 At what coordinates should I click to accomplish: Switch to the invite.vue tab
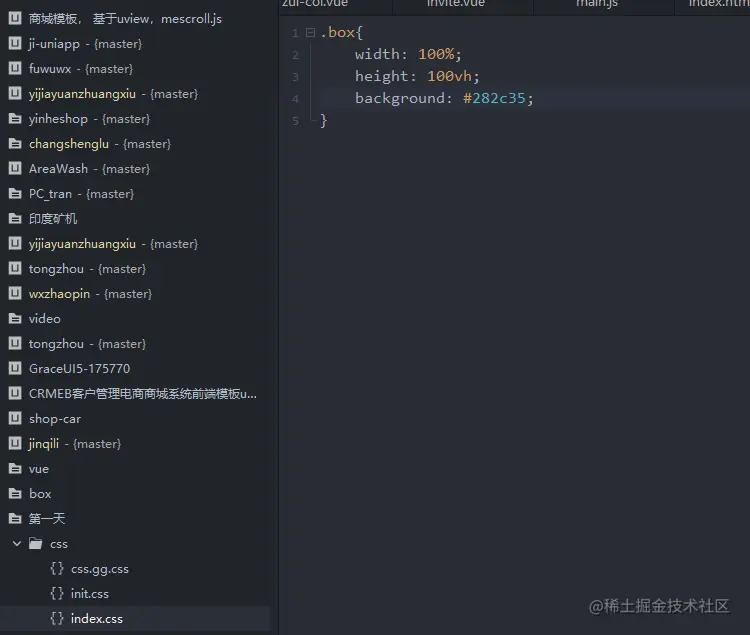(455, 4)
